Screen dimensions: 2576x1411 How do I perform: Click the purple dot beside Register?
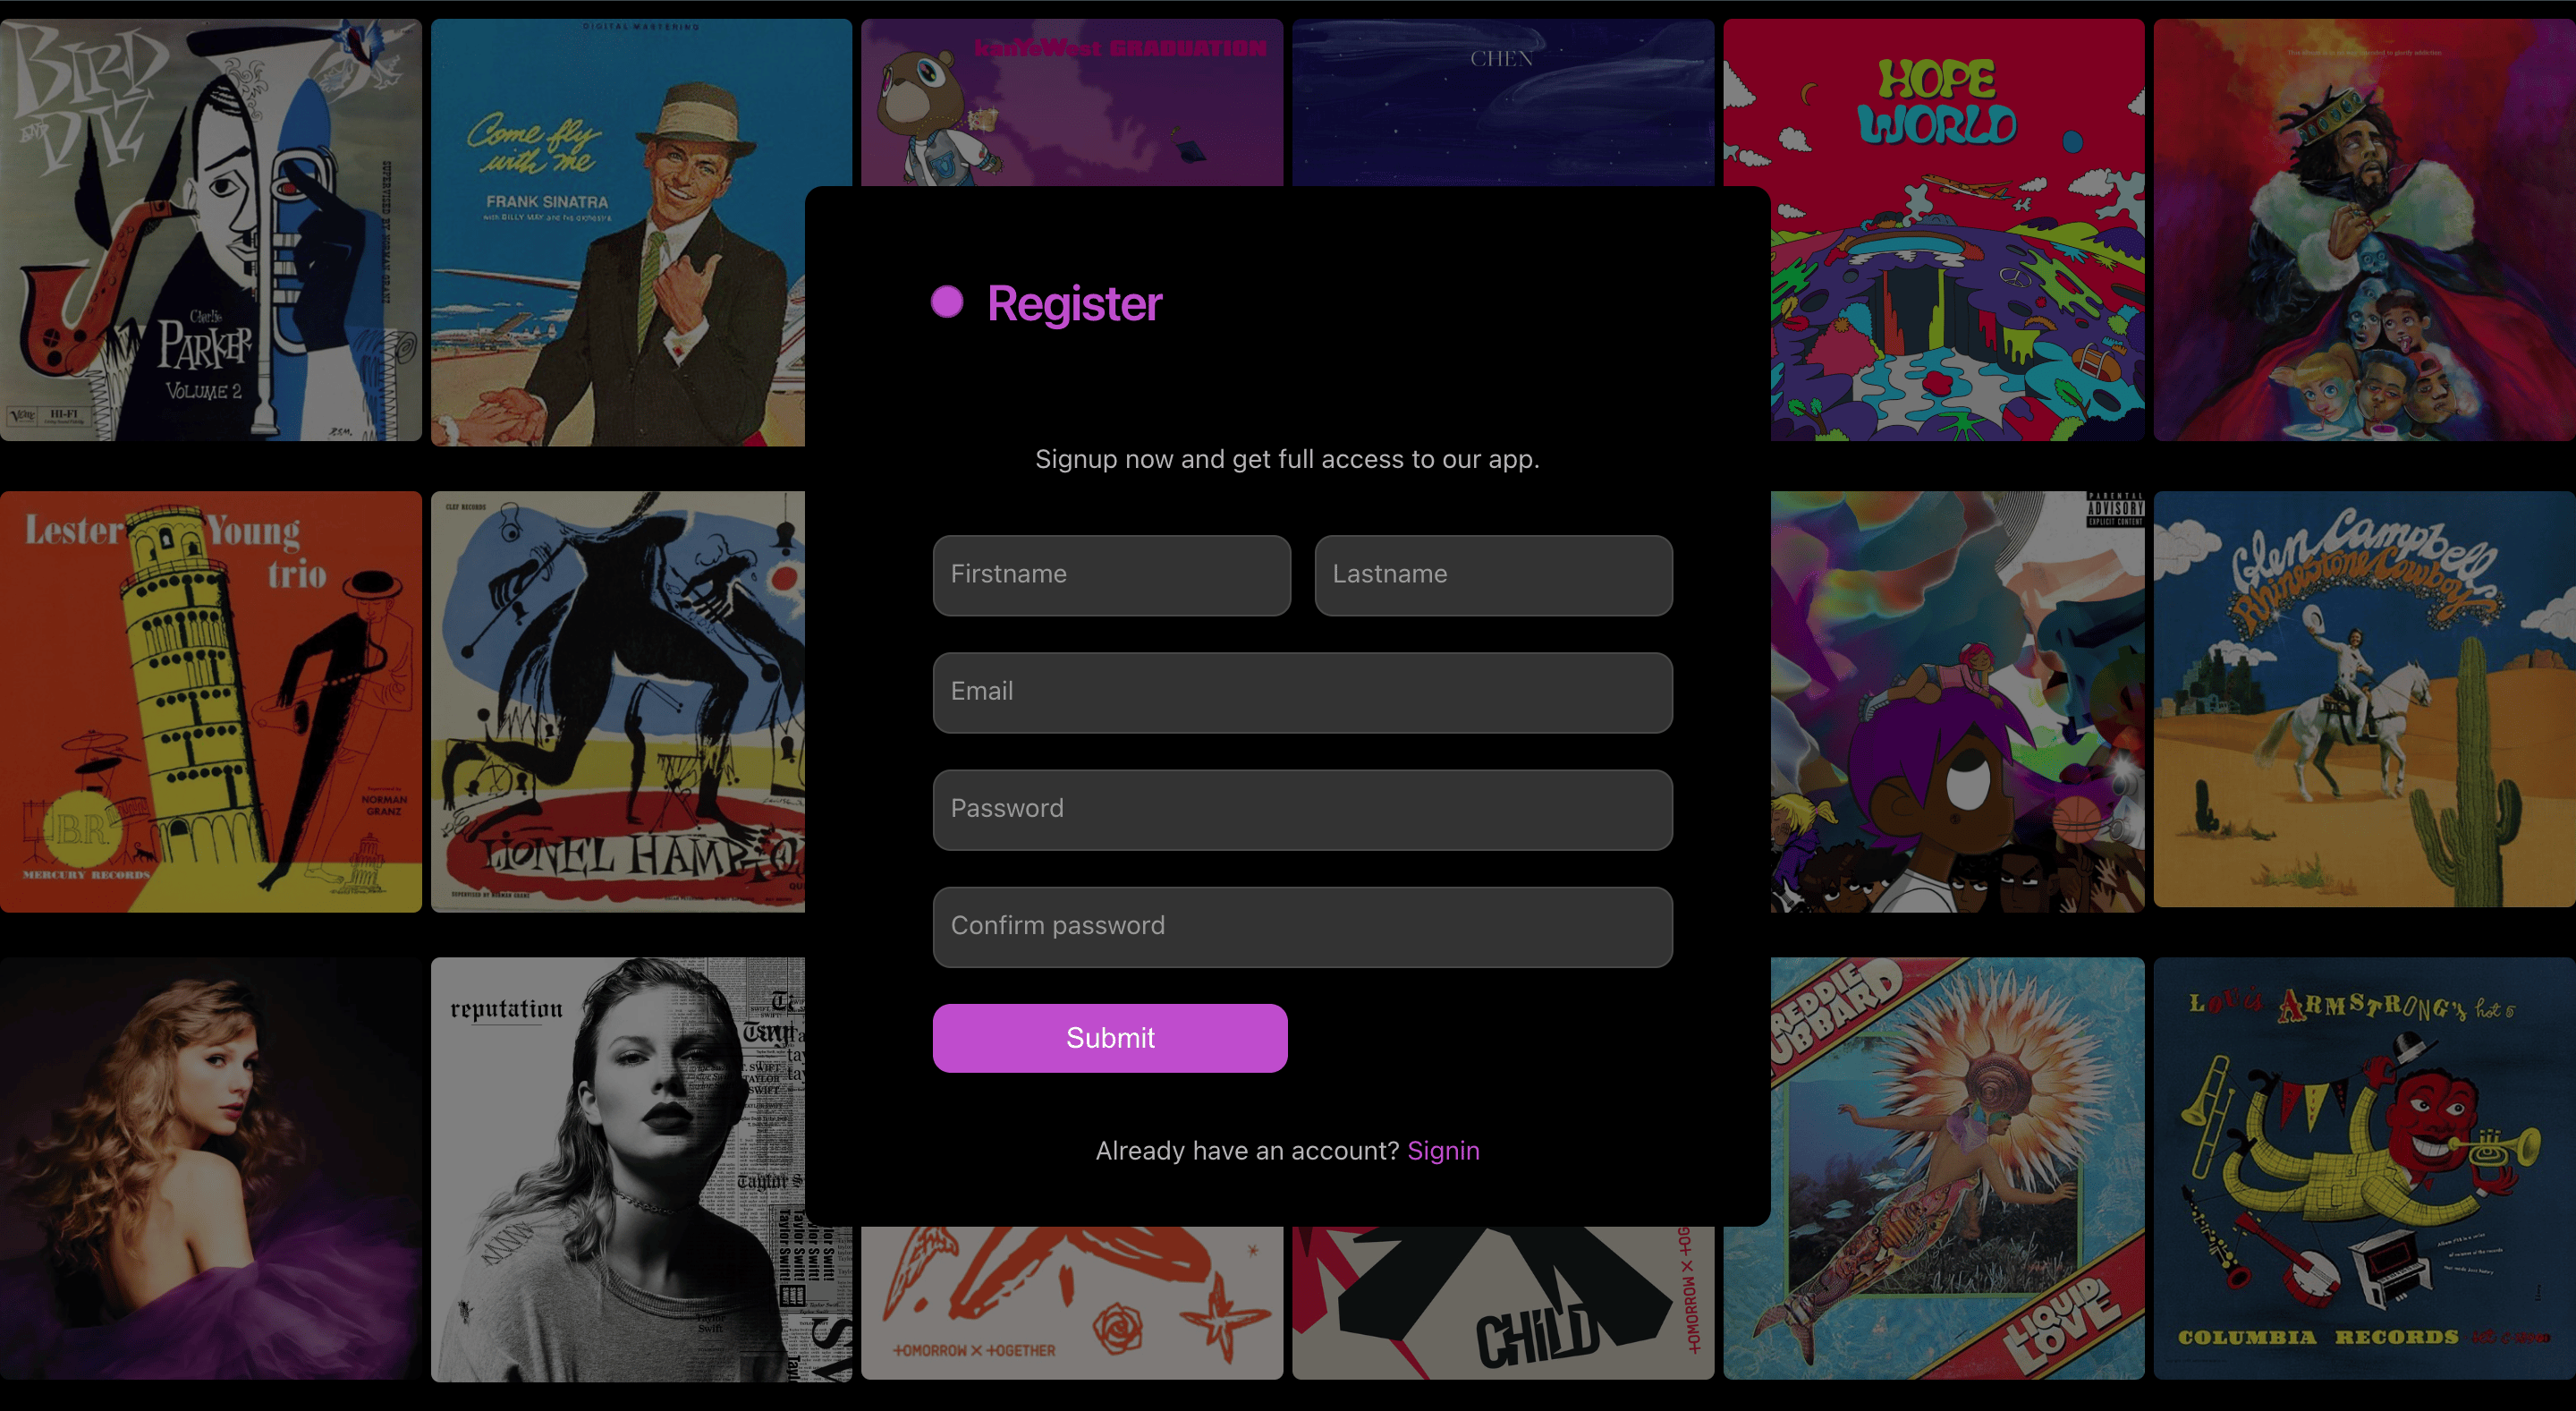point(946,302)
